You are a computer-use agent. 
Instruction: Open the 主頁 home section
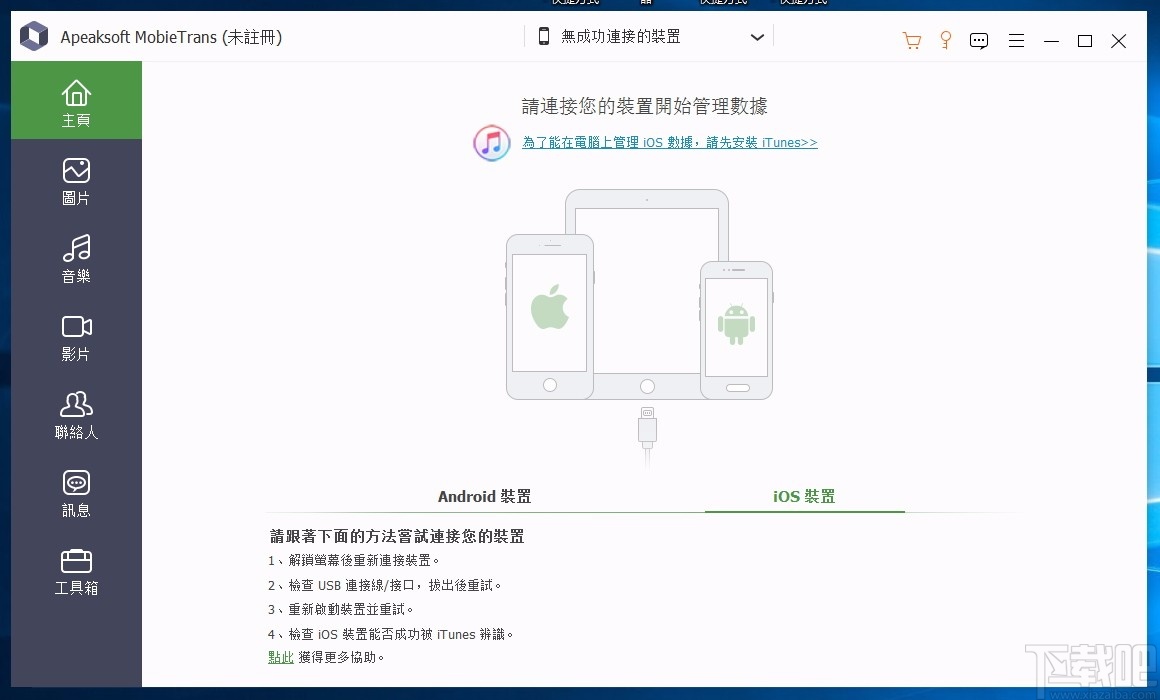[76, 101]
